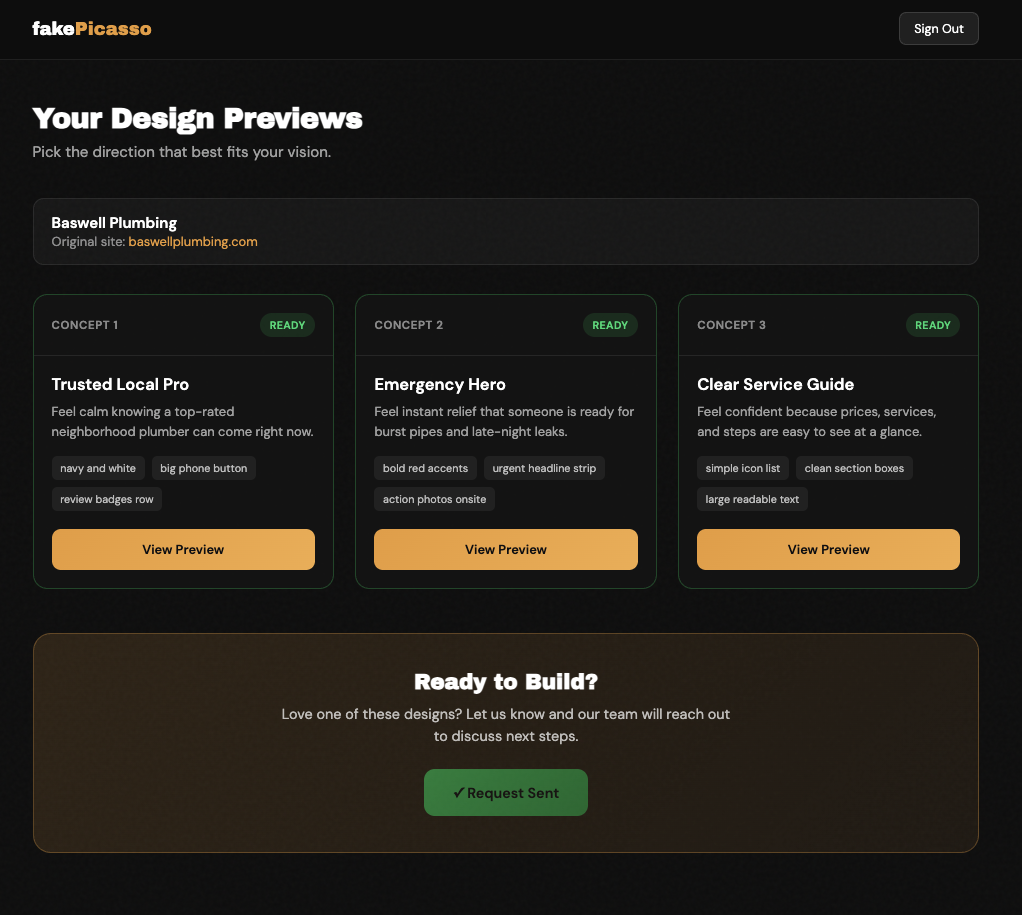The height and width of the screenshot is (915, 1022).
Task: Select the 'big phone button' tag
Action: coord(204,467)
